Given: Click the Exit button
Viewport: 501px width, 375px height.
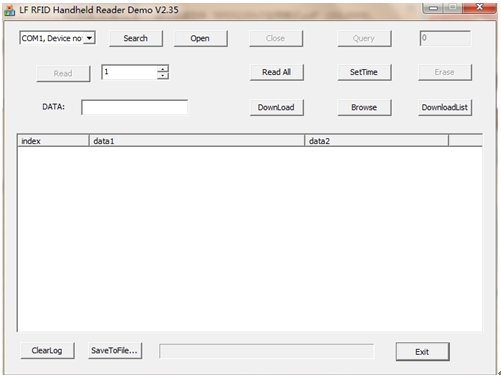Looking at the screenshot, I should [x=422, y=352].
